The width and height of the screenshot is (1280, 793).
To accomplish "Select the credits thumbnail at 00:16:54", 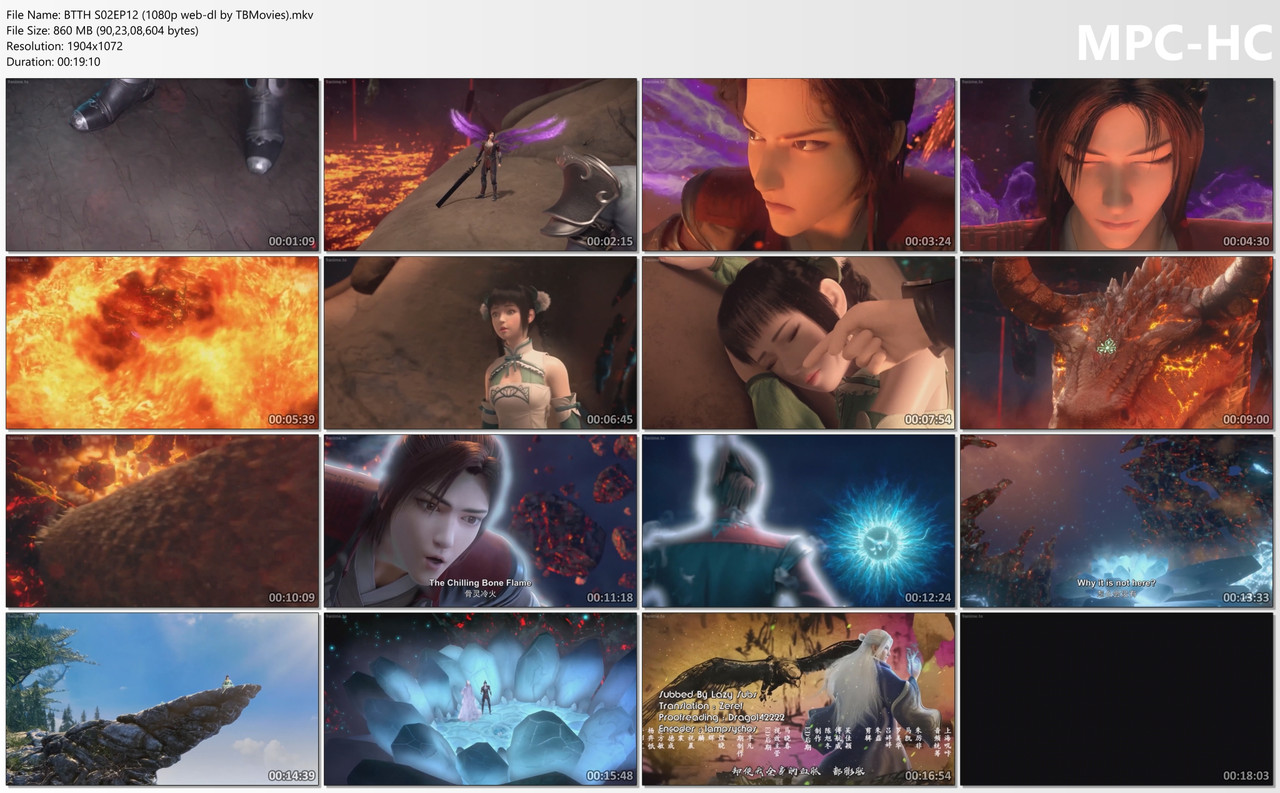I will [798, 699].
